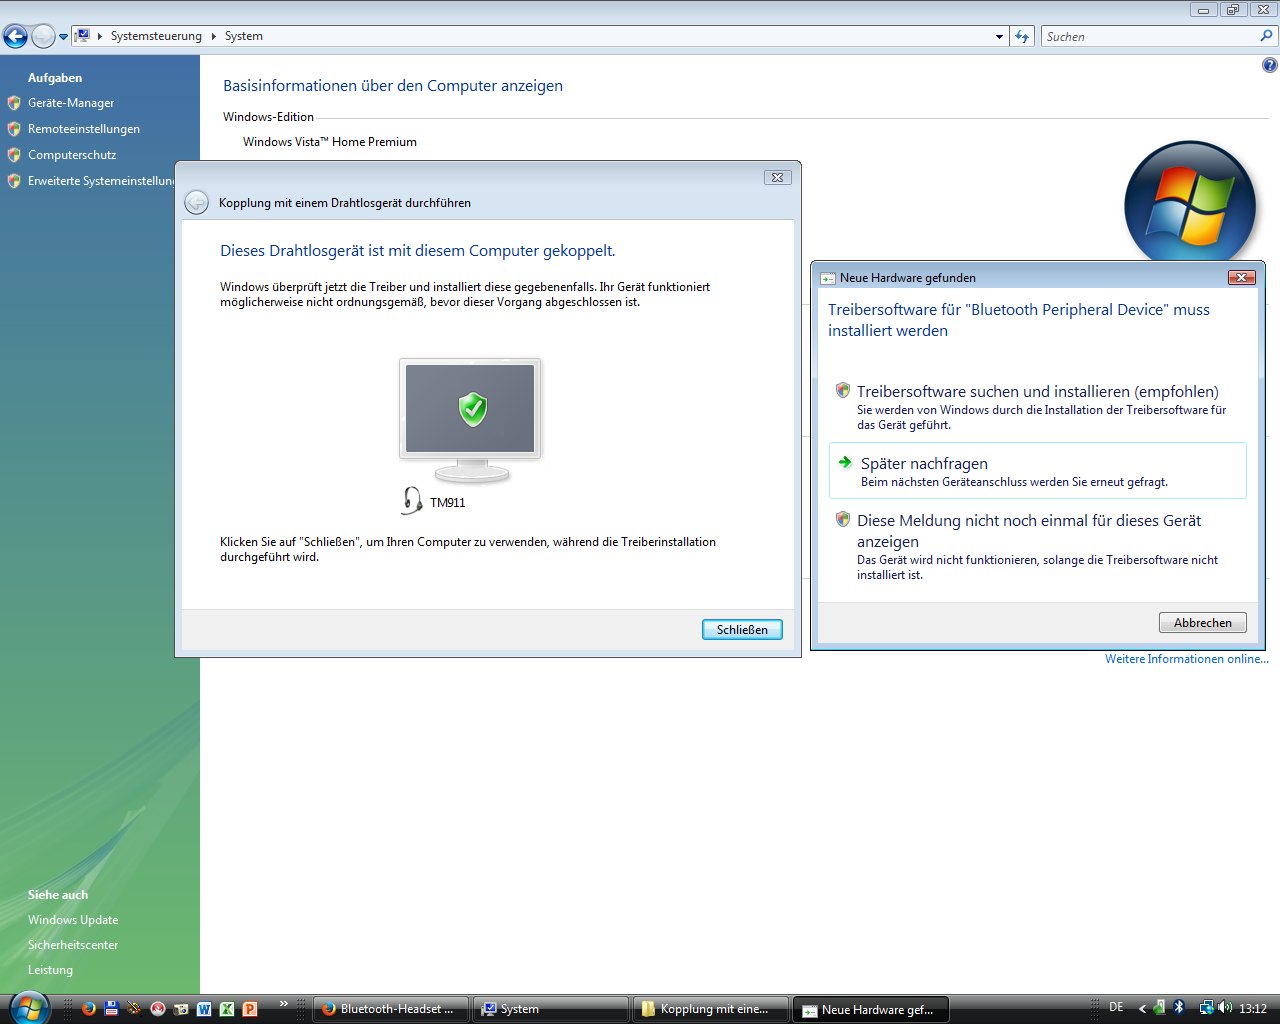Image resolution: width=1280 pixels, height=1024 pixels.
Task: Open Remoteeinstellungen in the sidebar
Action: tap(84, 129)
